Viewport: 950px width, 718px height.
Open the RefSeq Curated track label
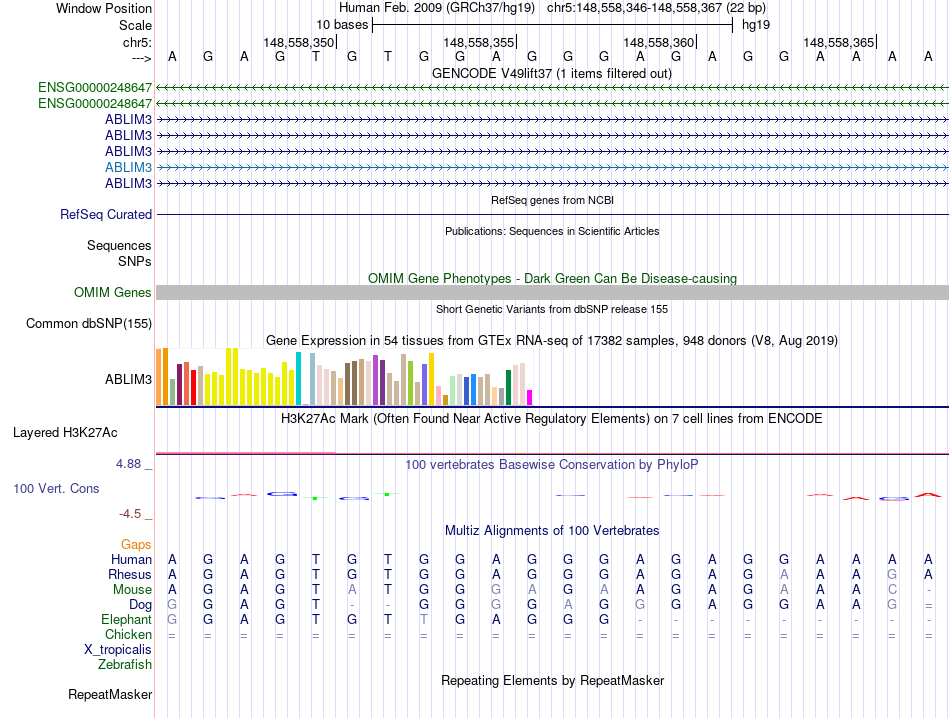(x=106, y=214)
